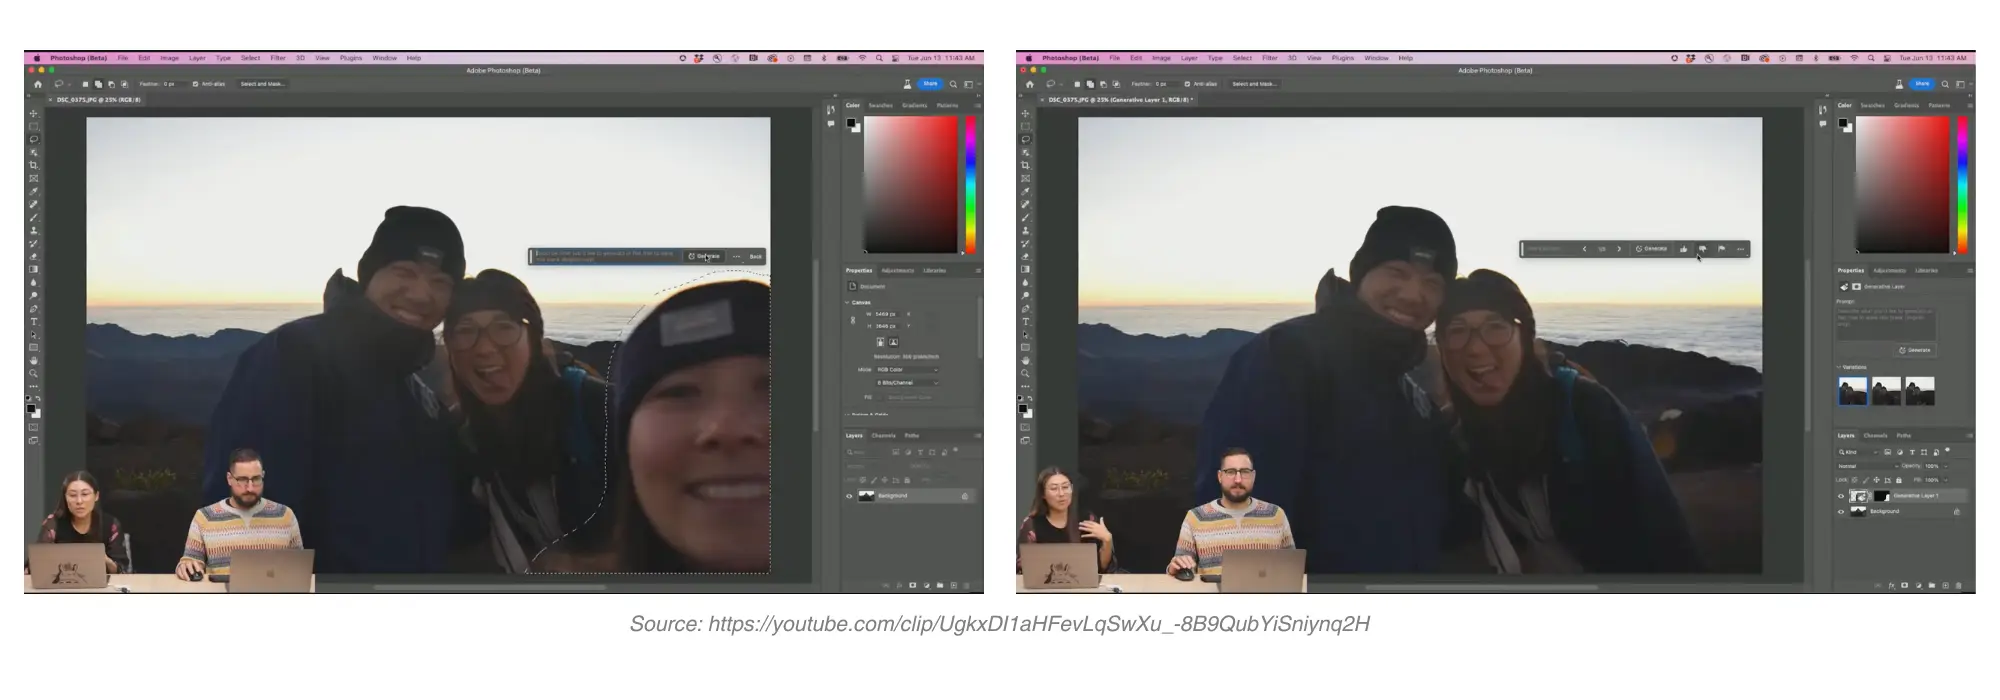Open blend mode Normal dropdown in right screenshot
The image size is (2000, 700).
point(1866,466)
